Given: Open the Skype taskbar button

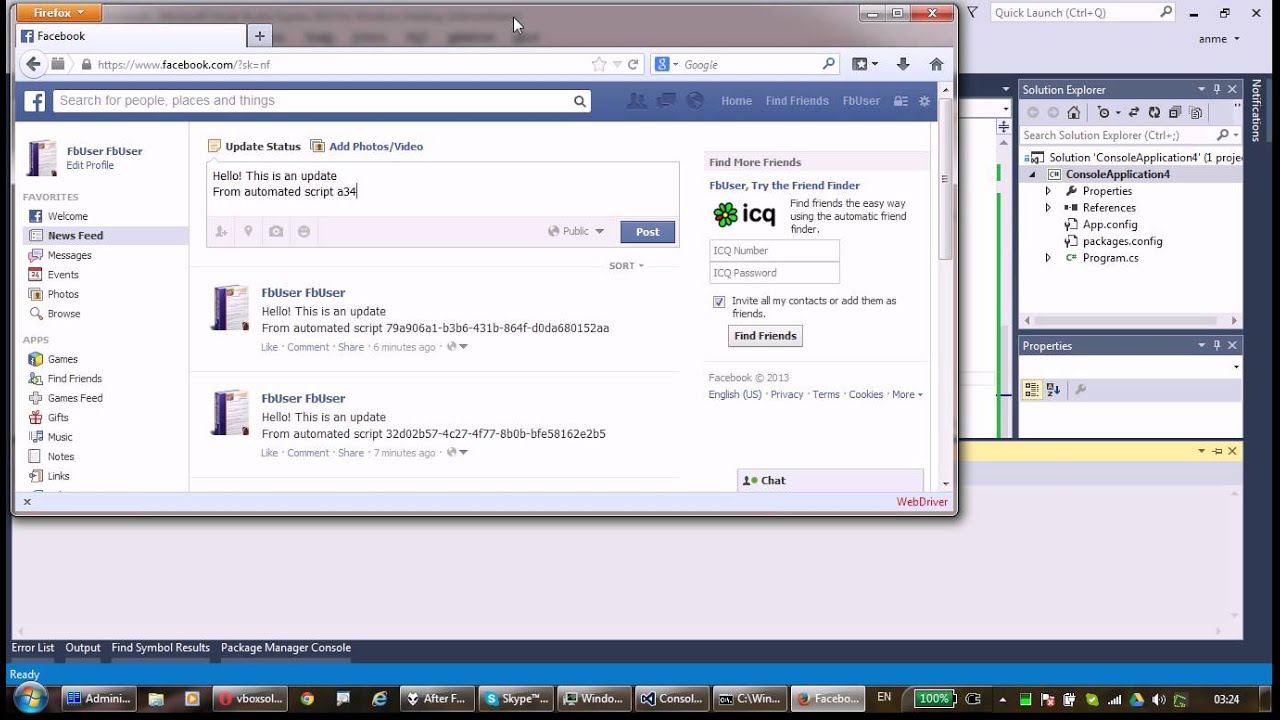Looking at the screenshot, I should 515,699.
